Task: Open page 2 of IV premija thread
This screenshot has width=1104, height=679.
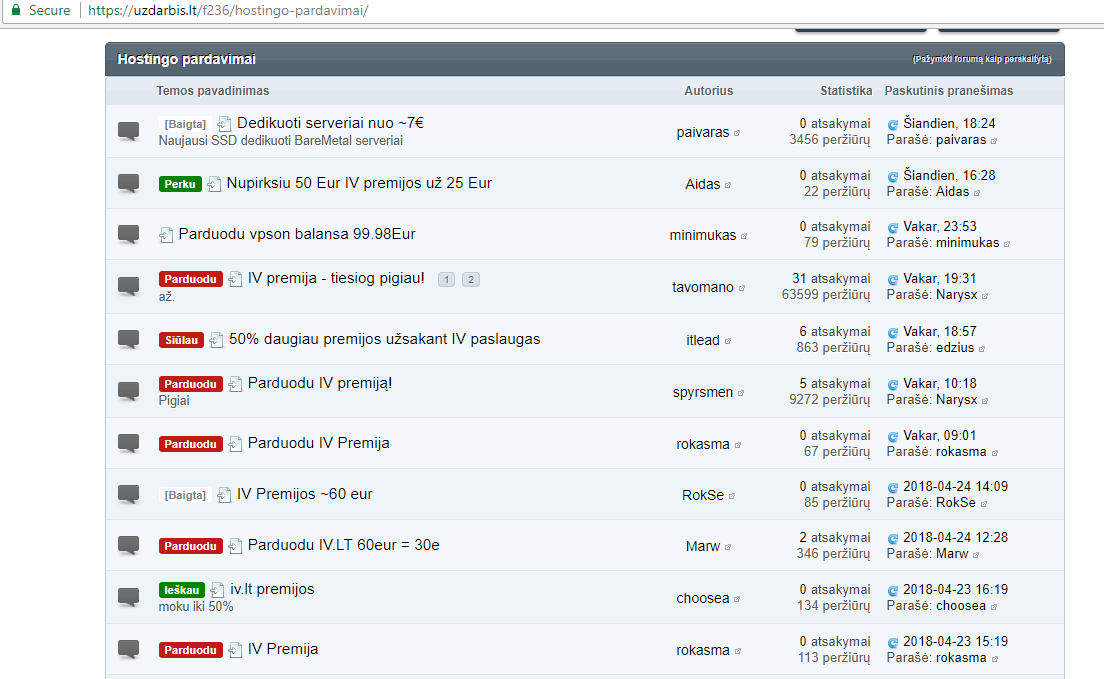Action: click(471, 280)
